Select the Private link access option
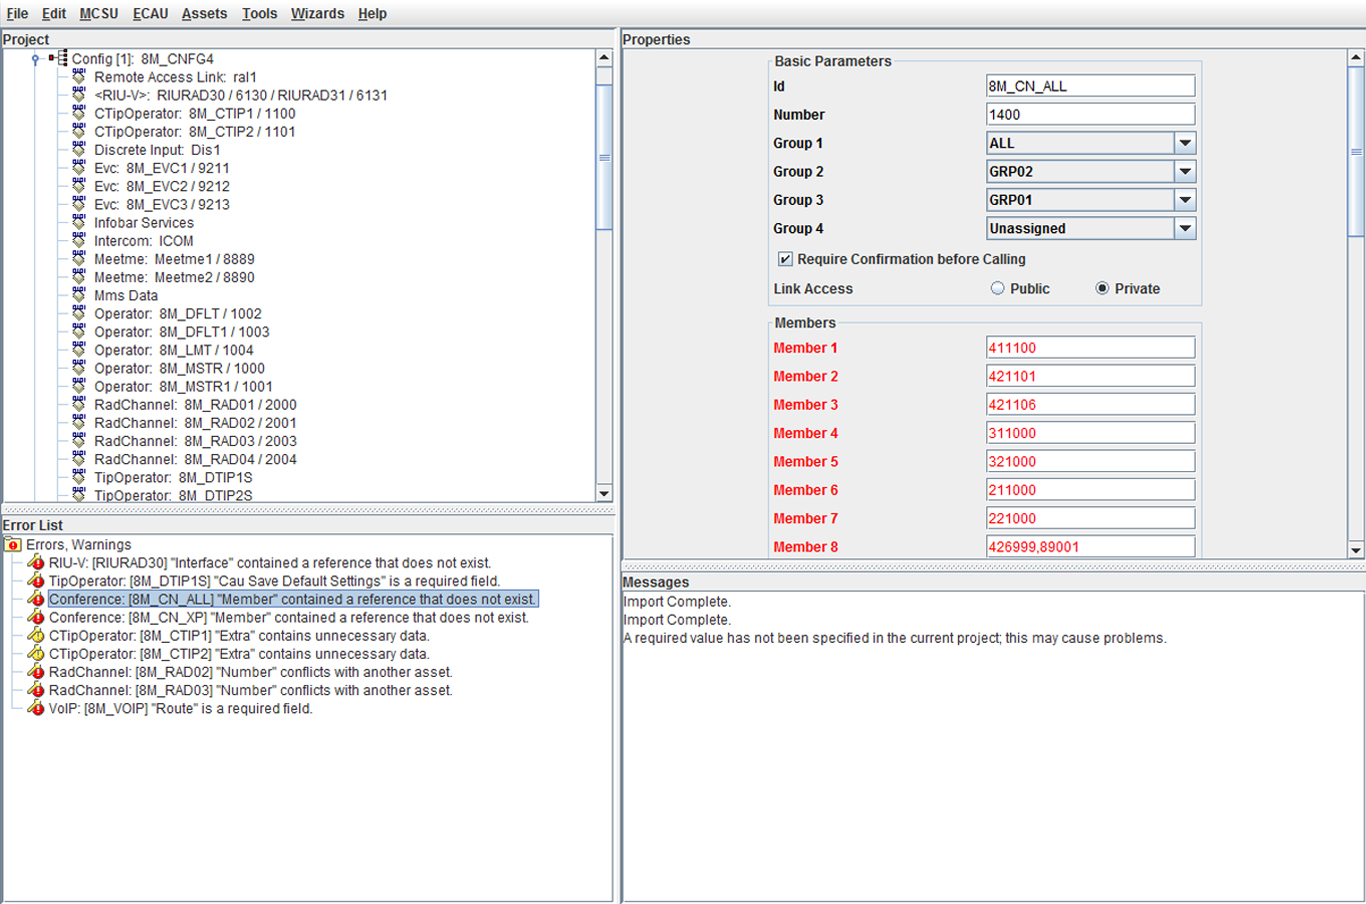This screenshot has width=1366, height=904. tap(1102, 288)
